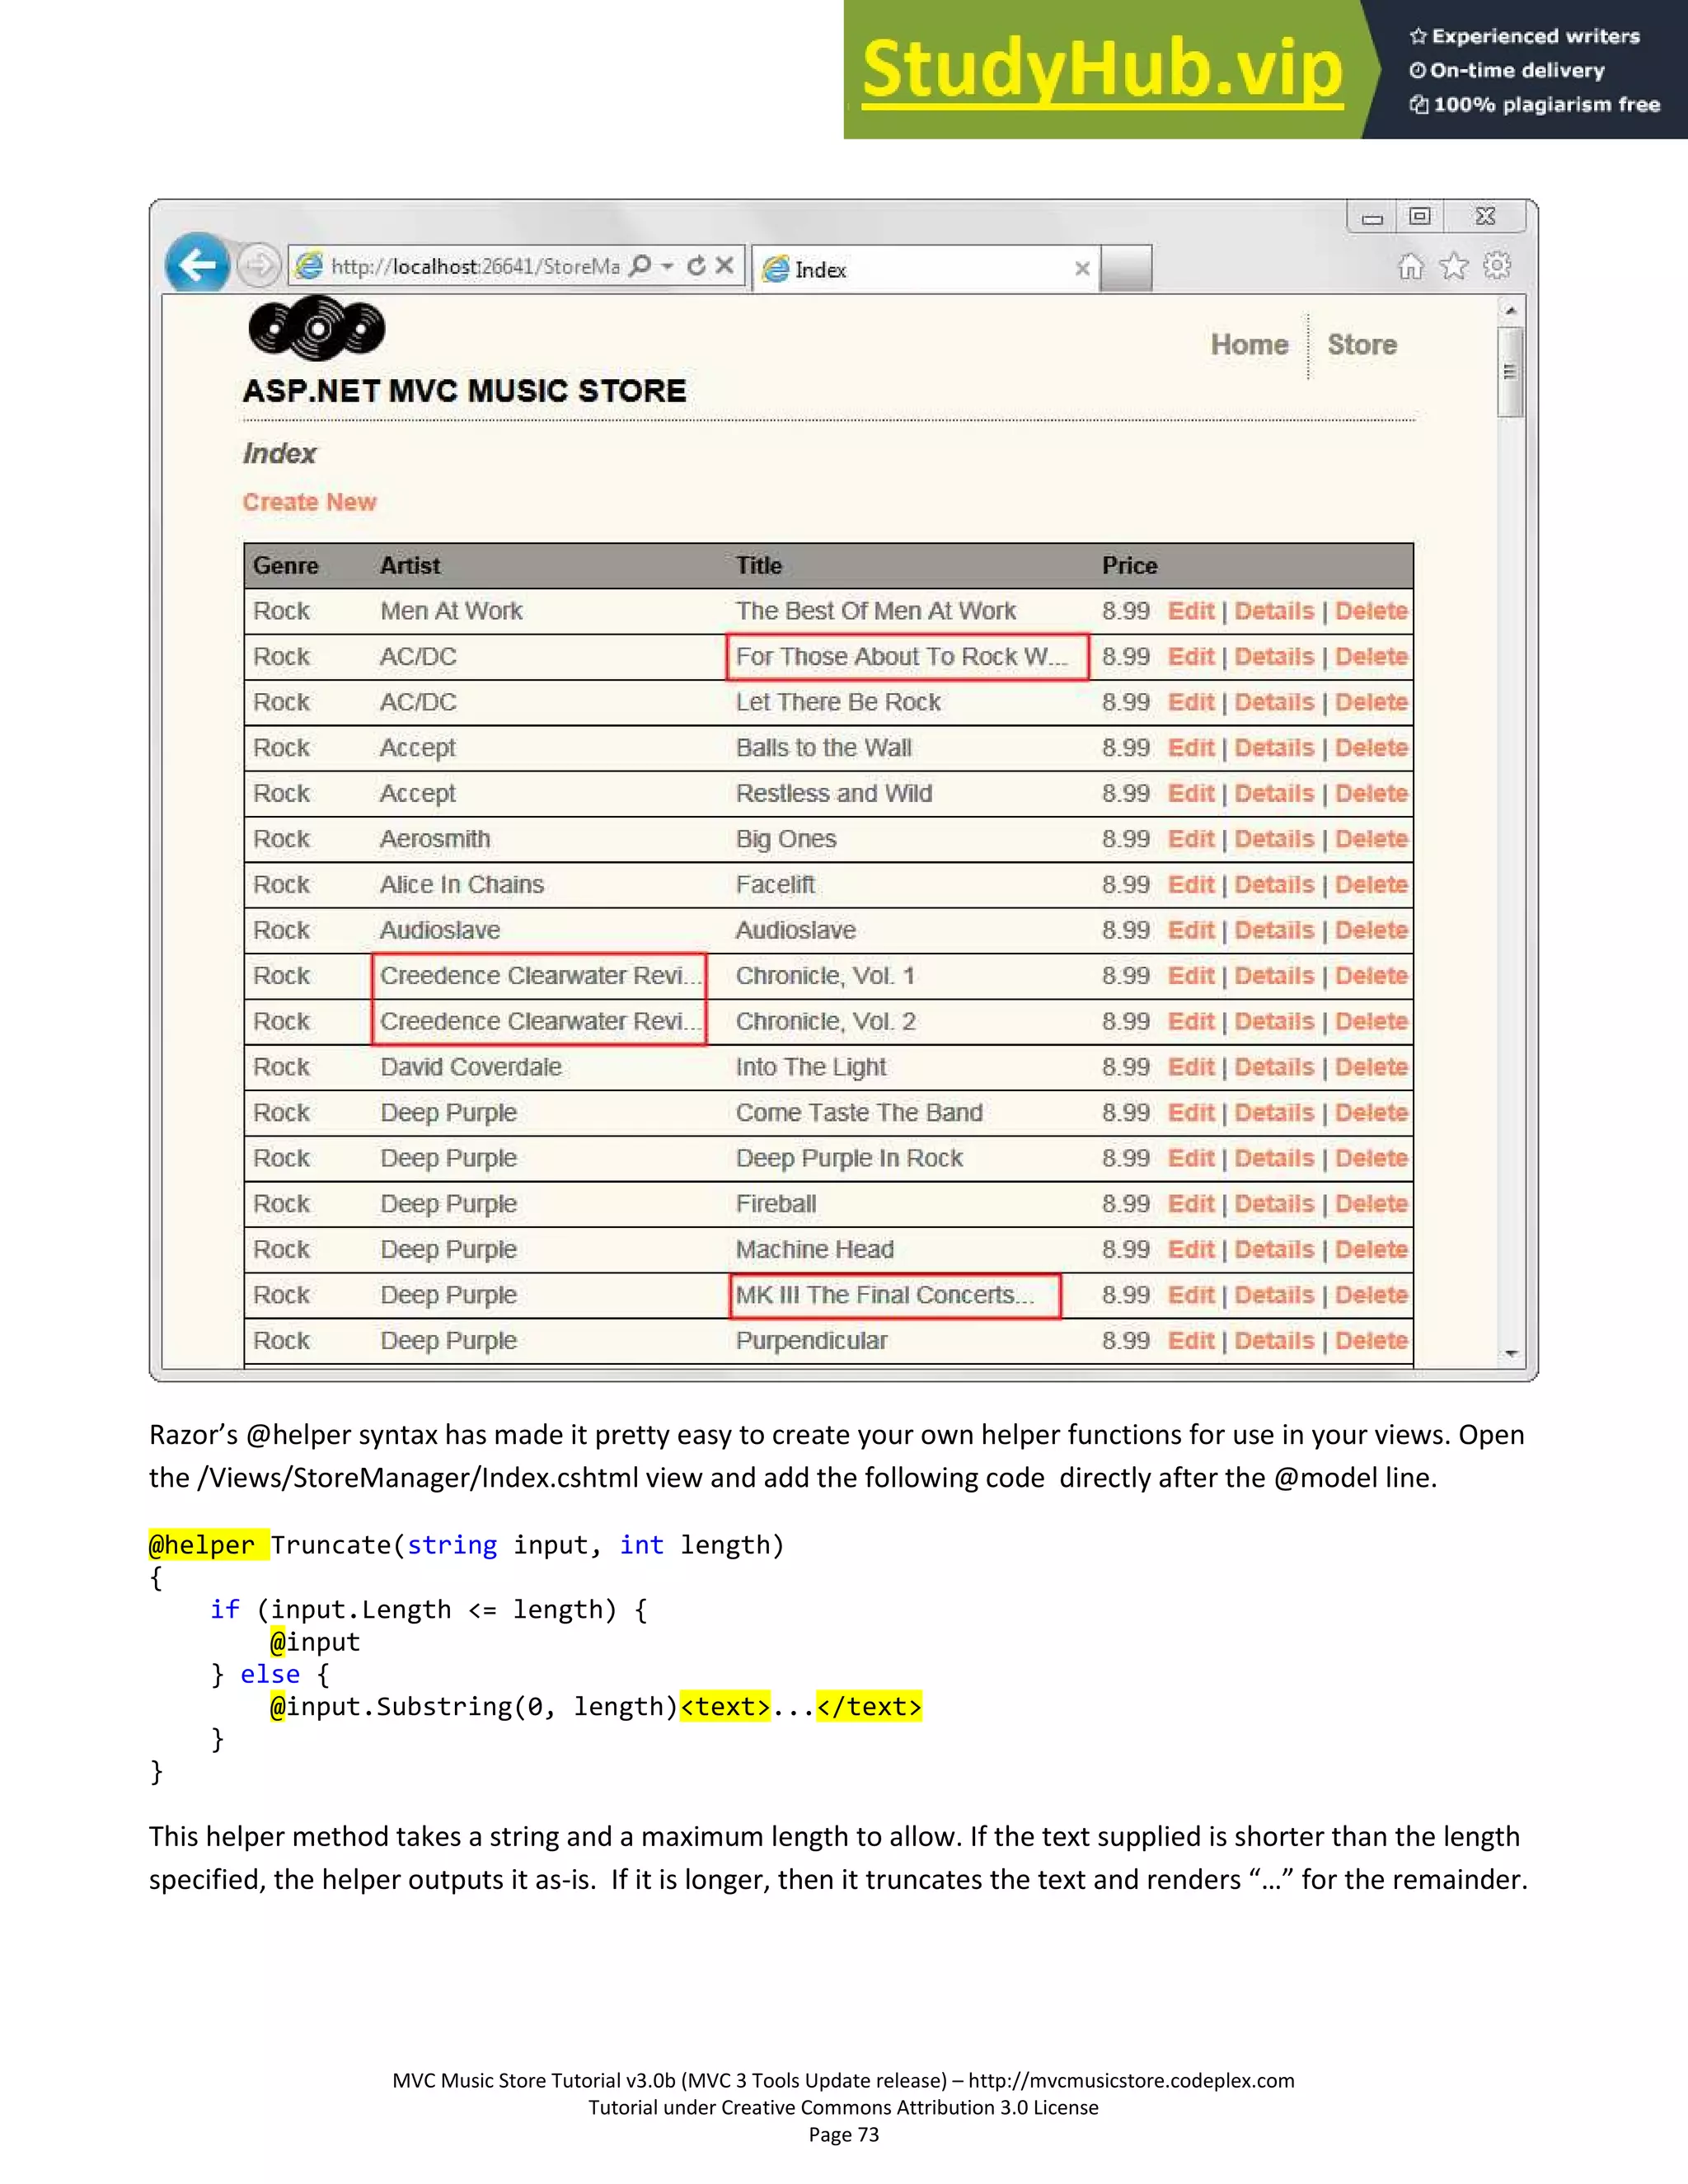
Task: Click the Alice In Chains artist cell
Action: [x=462, y=885]
